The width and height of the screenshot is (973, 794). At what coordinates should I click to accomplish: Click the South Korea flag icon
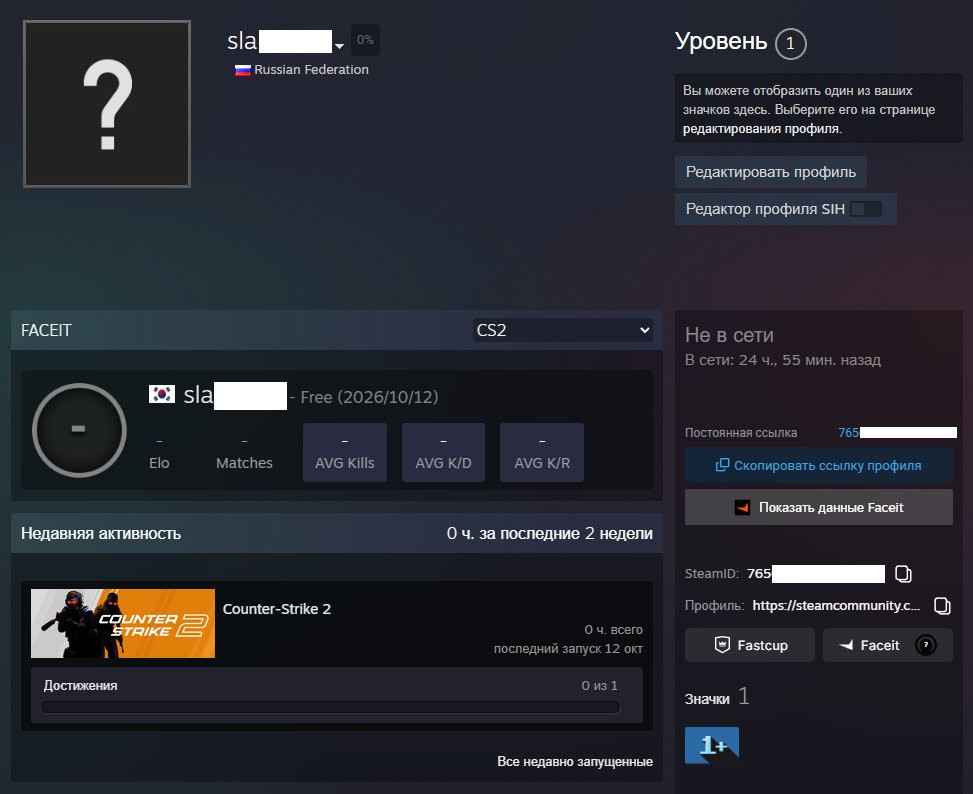[x=162, y=394]
